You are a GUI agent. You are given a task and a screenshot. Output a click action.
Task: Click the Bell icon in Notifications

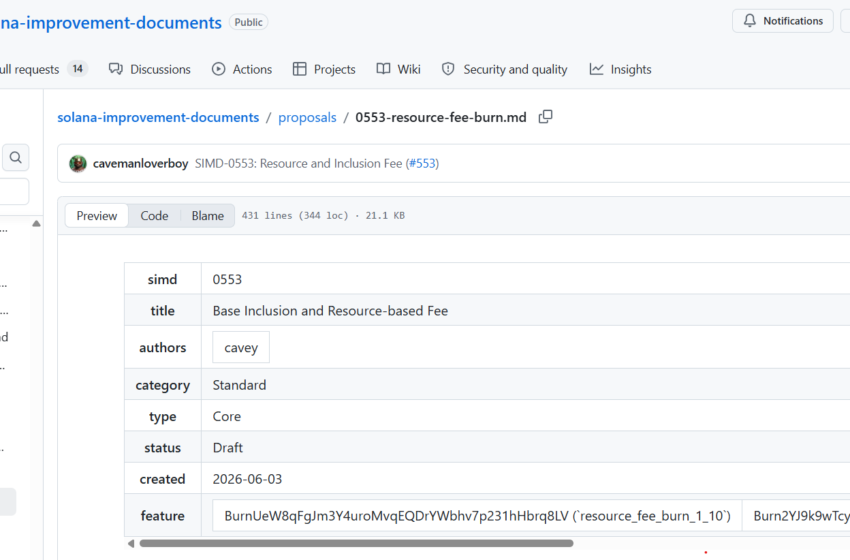[749, 21]
